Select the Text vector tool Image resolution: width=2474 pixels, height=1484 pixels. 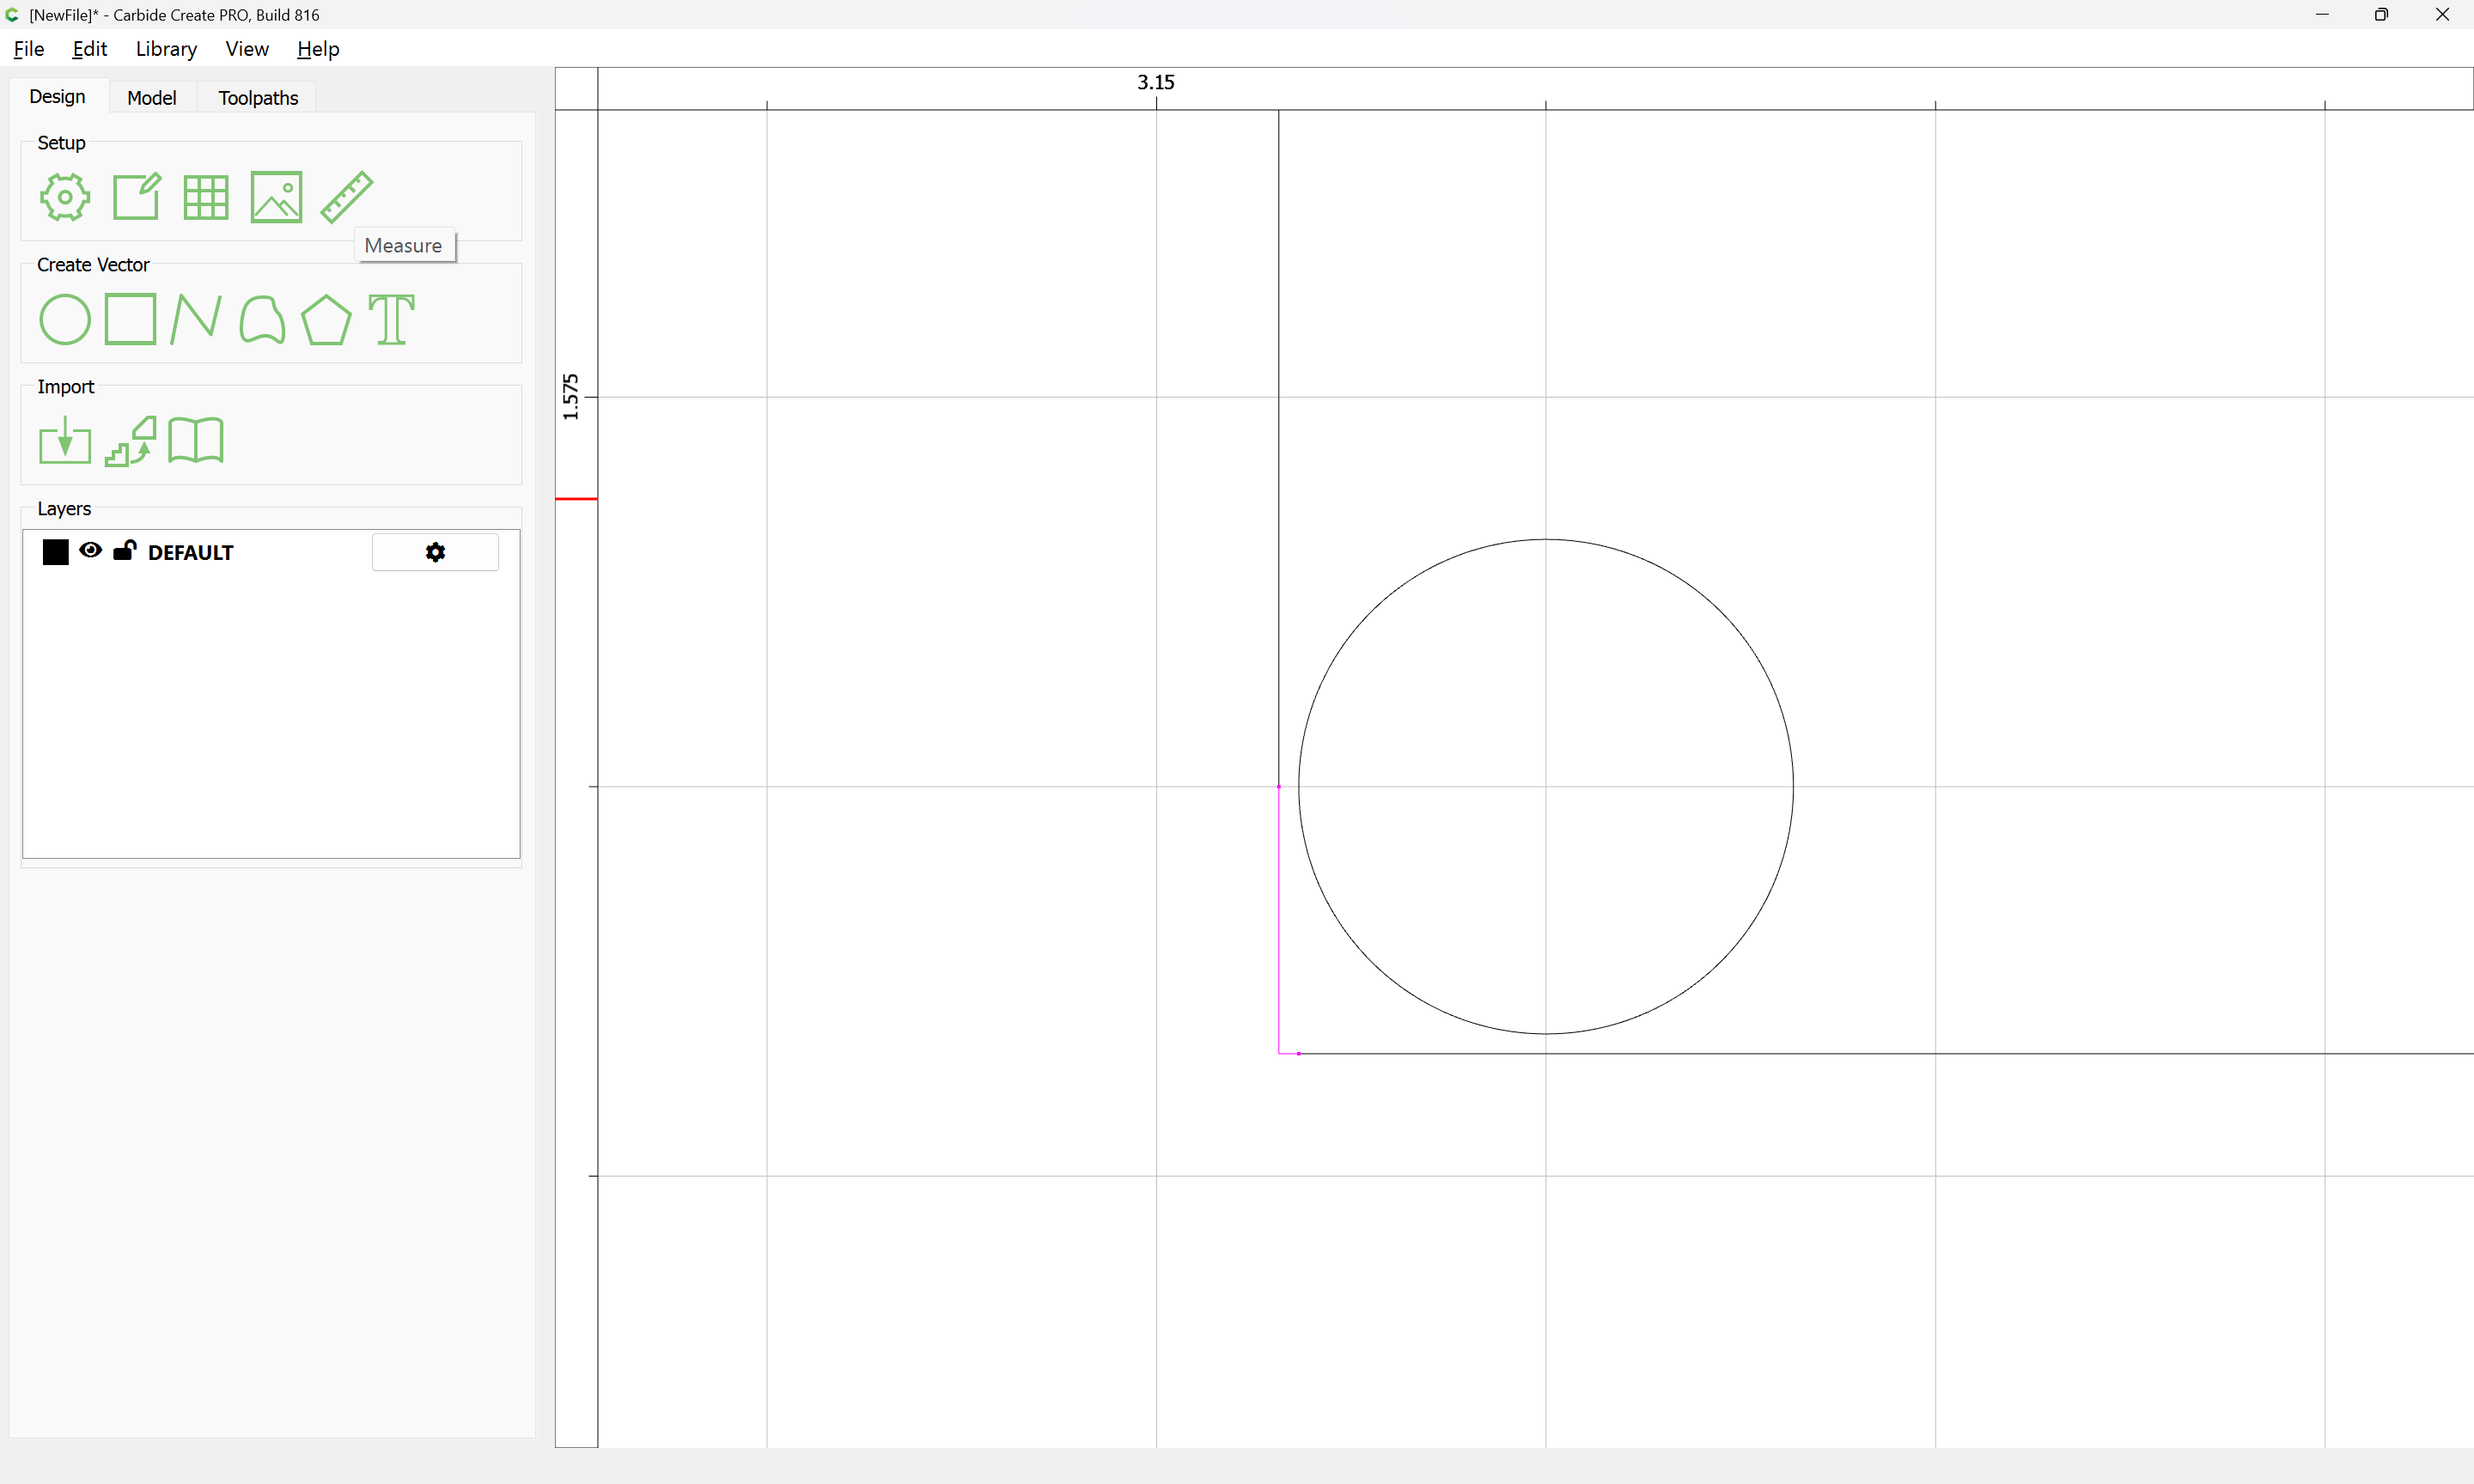coord(391,320)
